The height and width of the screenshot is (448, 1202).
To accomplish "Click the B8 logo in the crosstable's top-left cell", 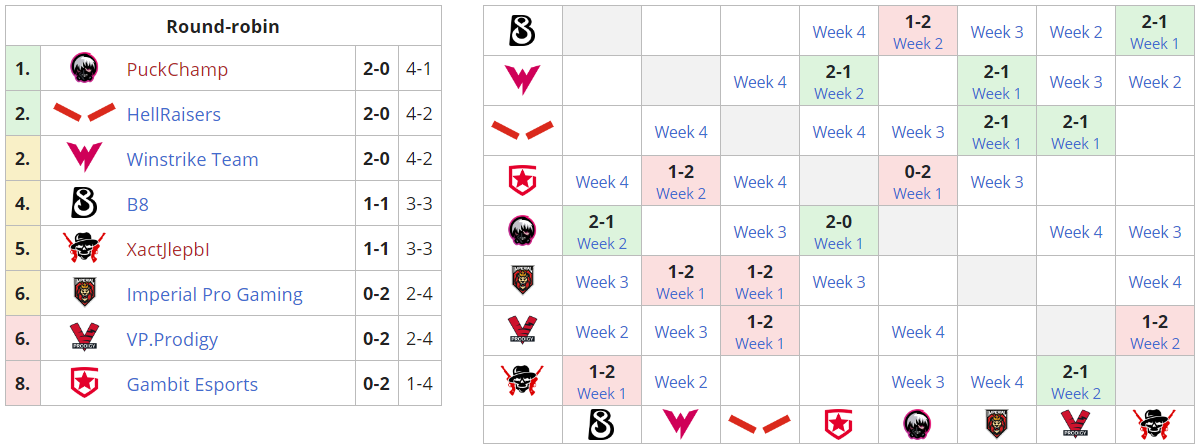I will point(523,31).
